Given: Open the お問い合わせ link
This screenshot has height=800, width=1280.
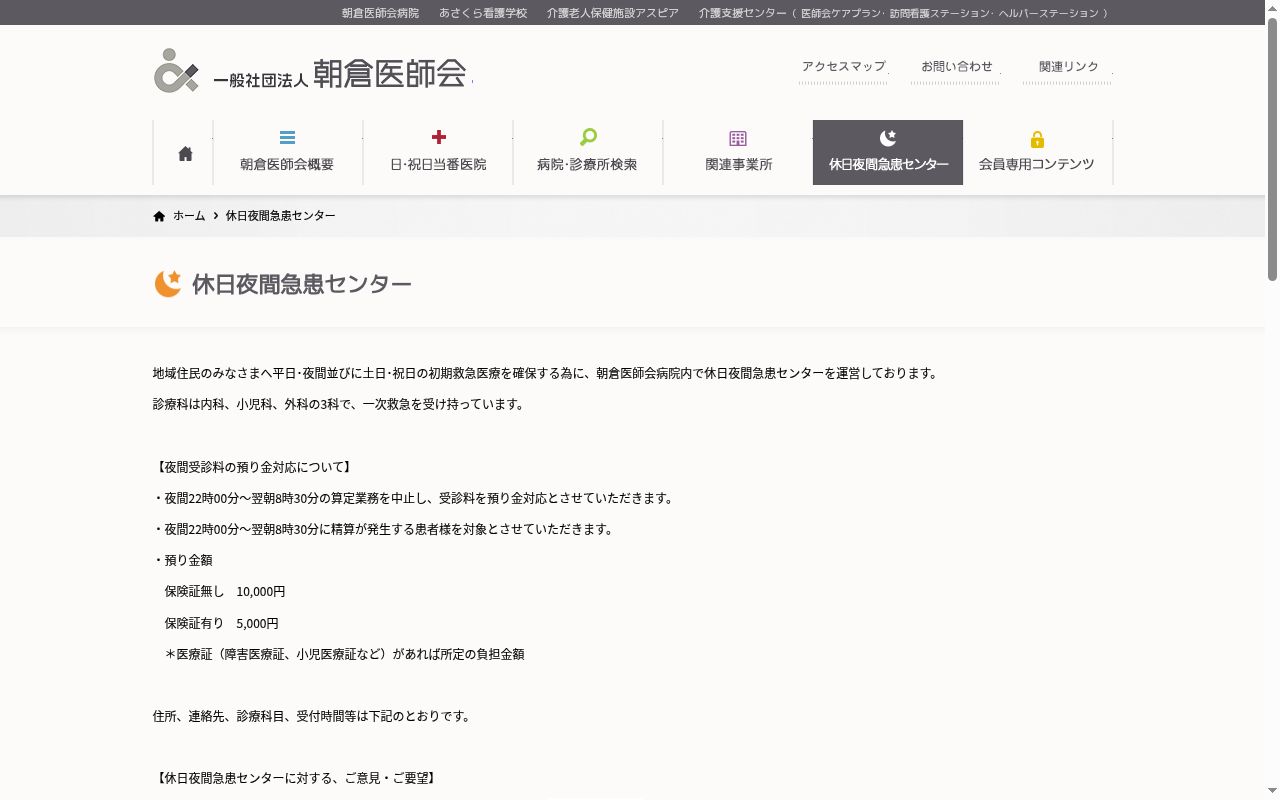Looking at the screenshot, I should 957,66.
